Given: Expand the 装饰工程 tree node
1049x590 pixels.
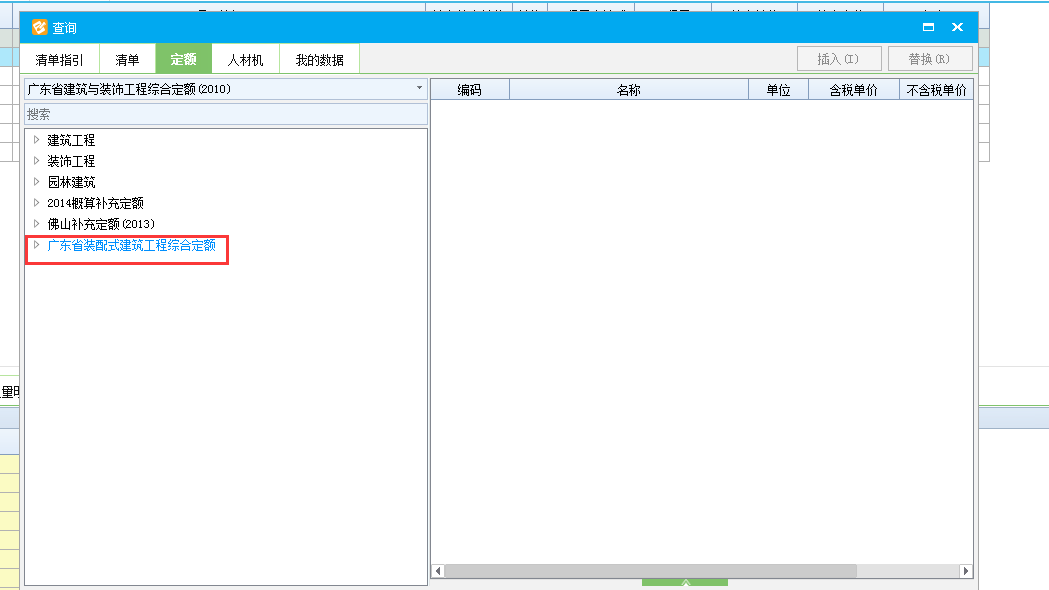Looking at the screenshot, I should click(x=36, y=161).
